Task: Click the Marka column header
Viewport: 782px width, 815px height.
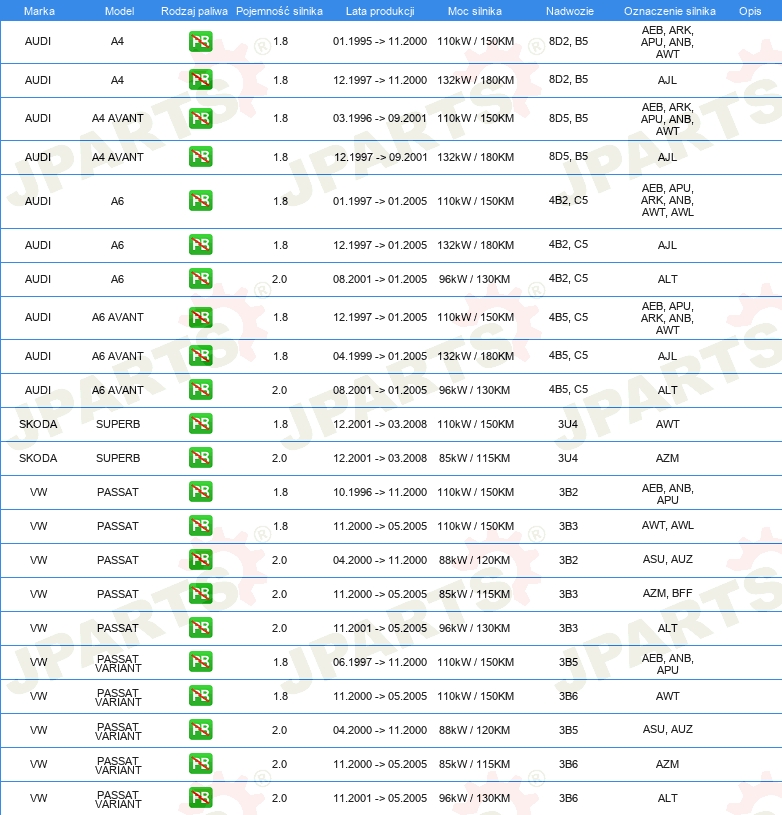Action: coord(39,11)
